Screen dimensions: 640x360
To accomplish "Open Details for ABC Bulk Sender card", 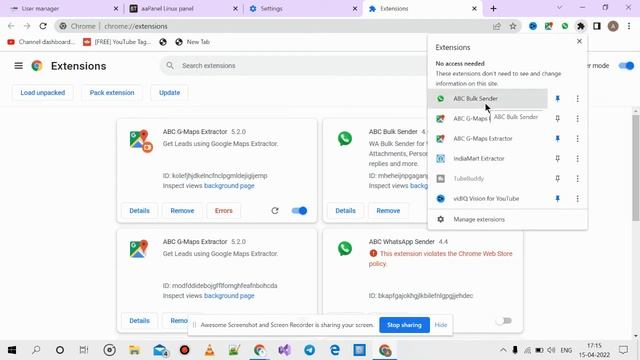I will click(x=345, y=211).
